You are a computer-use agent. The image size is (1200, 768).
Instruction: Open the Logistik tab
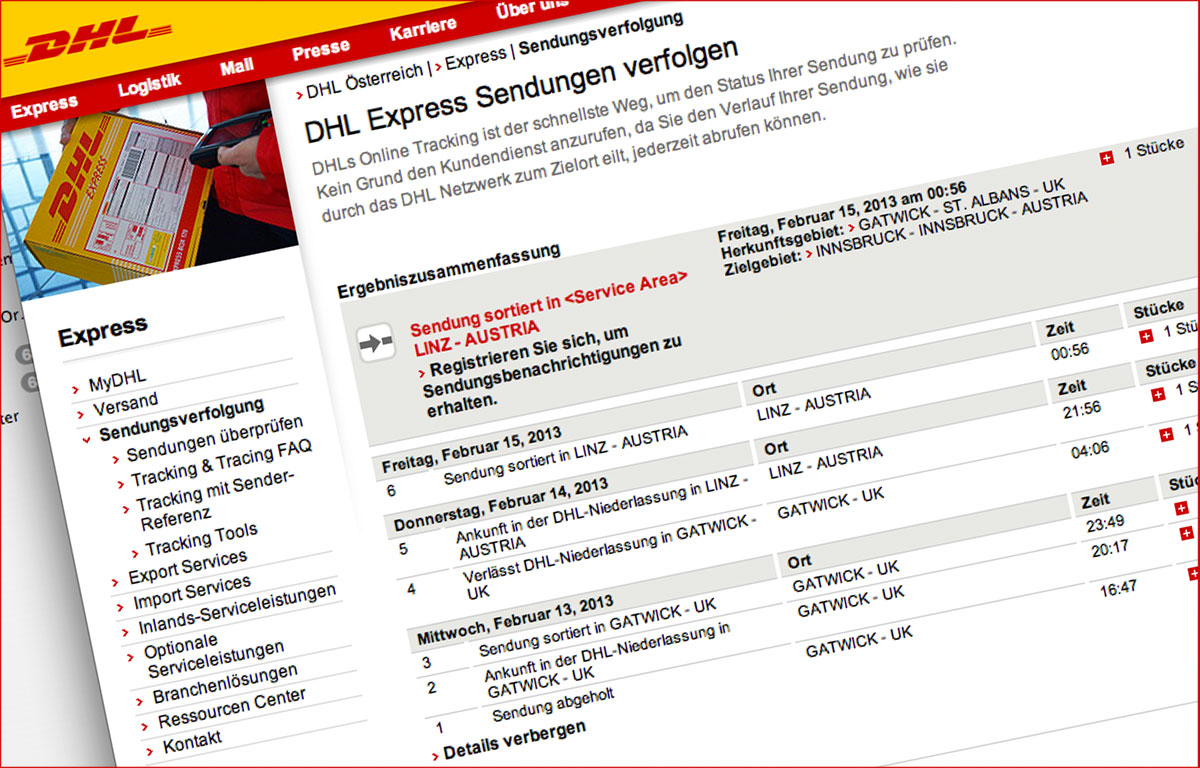pyautogui.click(x=149, y=86)
